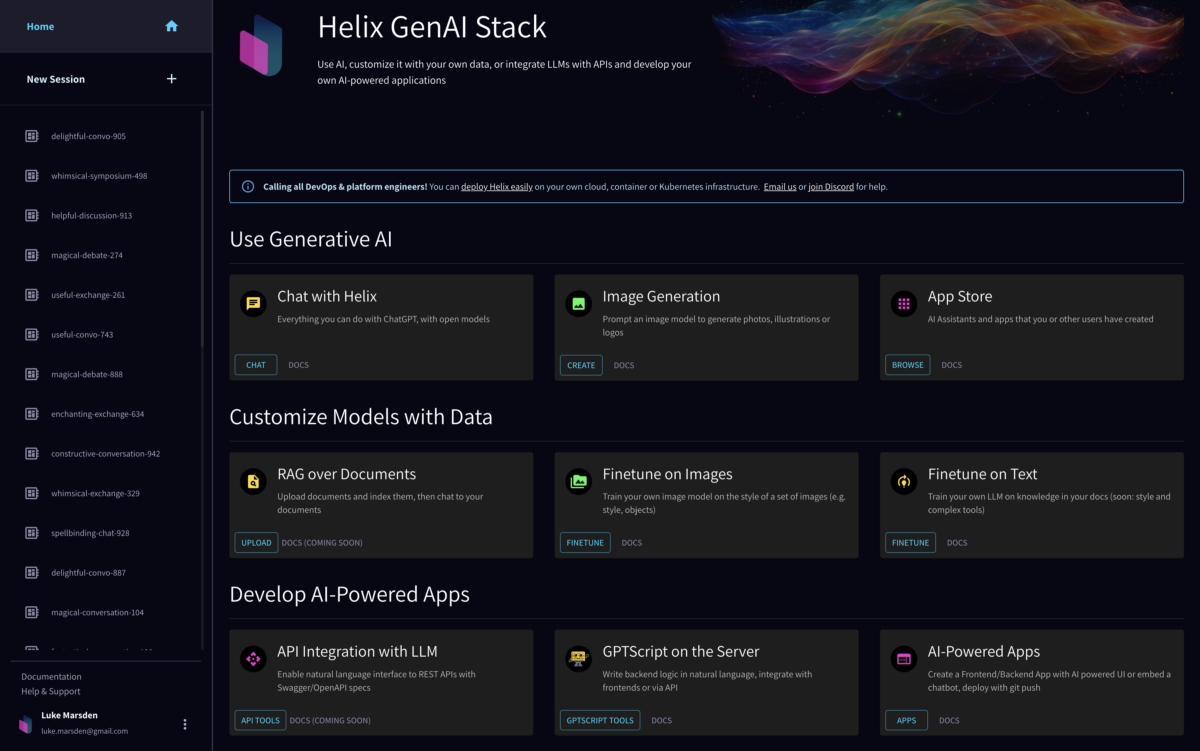Image resolution: width=1200 pixels, height=751 pixels.
Task: Select the App Store grid icon
Action: [904, 302]
